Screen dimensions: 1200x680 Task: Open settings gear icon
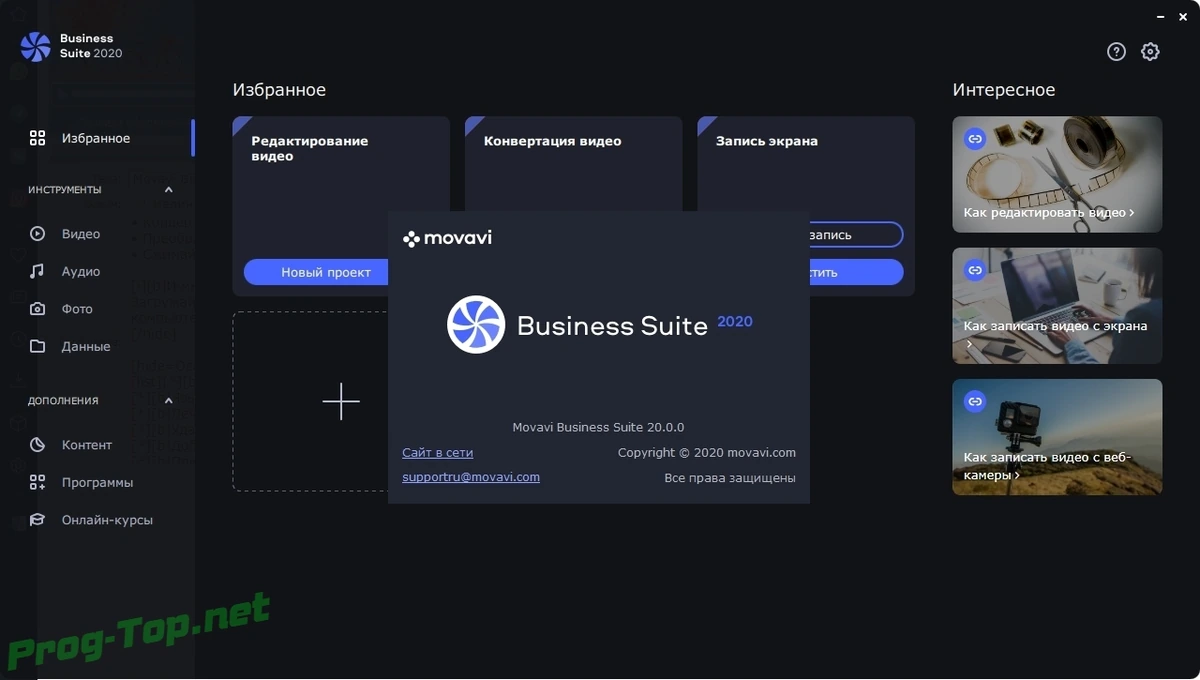point(1151,52)
